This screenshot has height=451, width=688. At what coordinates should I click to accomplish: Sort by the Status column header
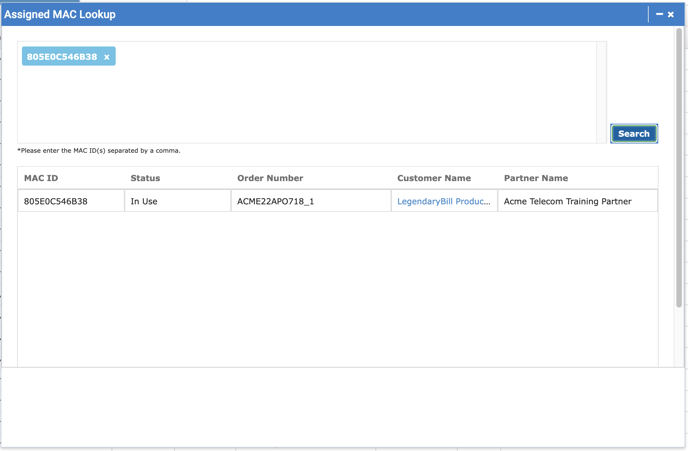(145, 178)
